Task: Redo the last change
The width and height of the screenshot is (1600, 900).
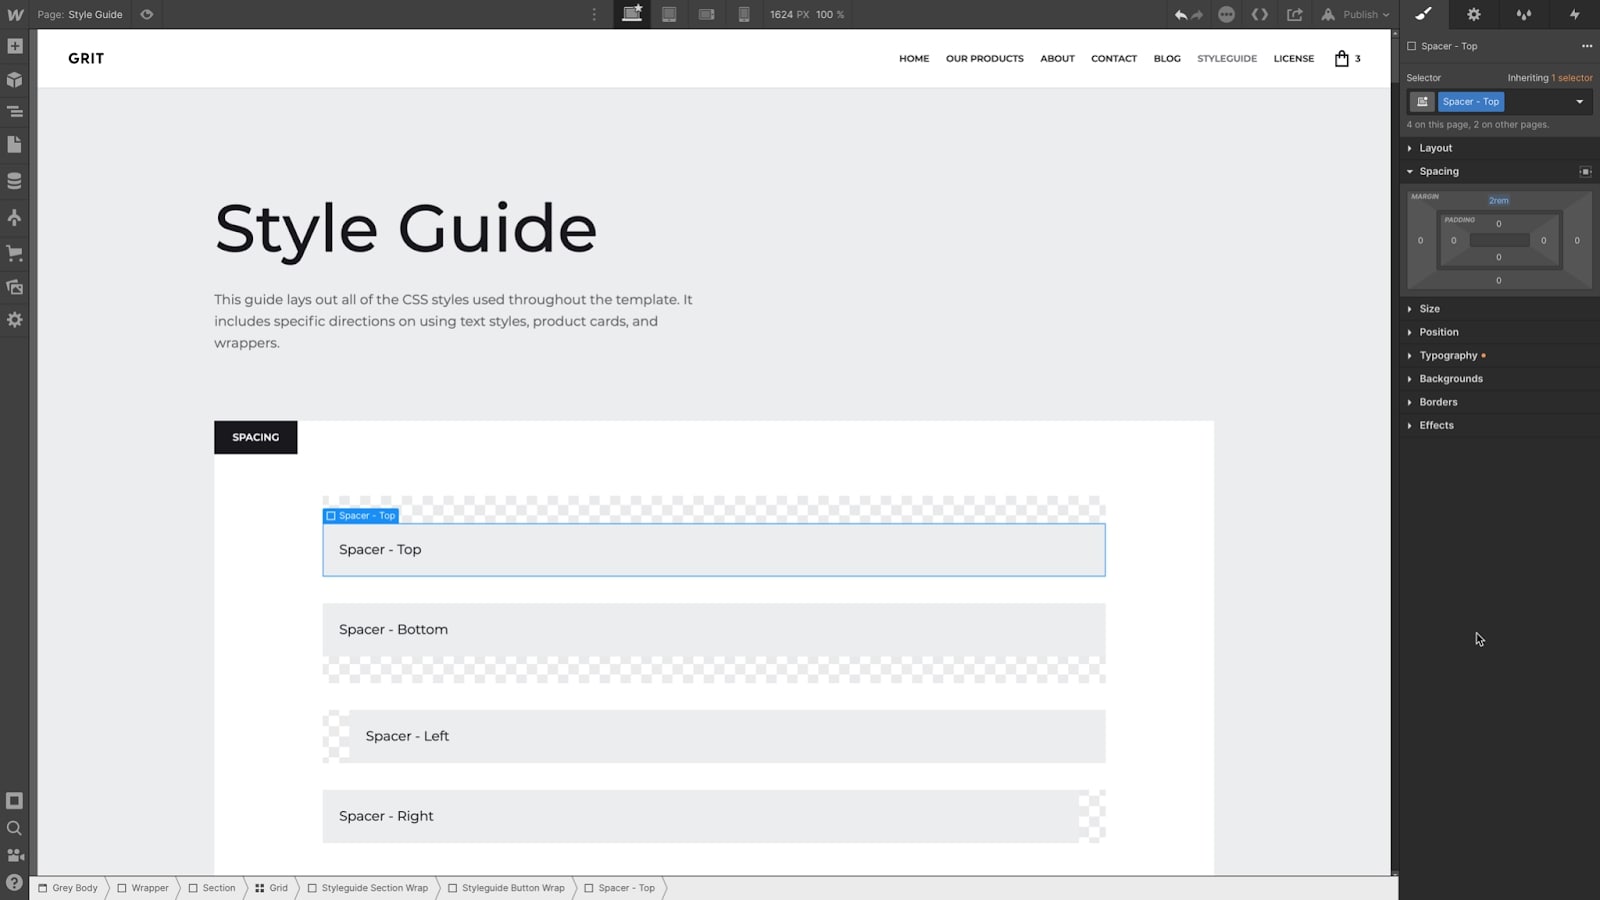Action: tap(1197, 14)
